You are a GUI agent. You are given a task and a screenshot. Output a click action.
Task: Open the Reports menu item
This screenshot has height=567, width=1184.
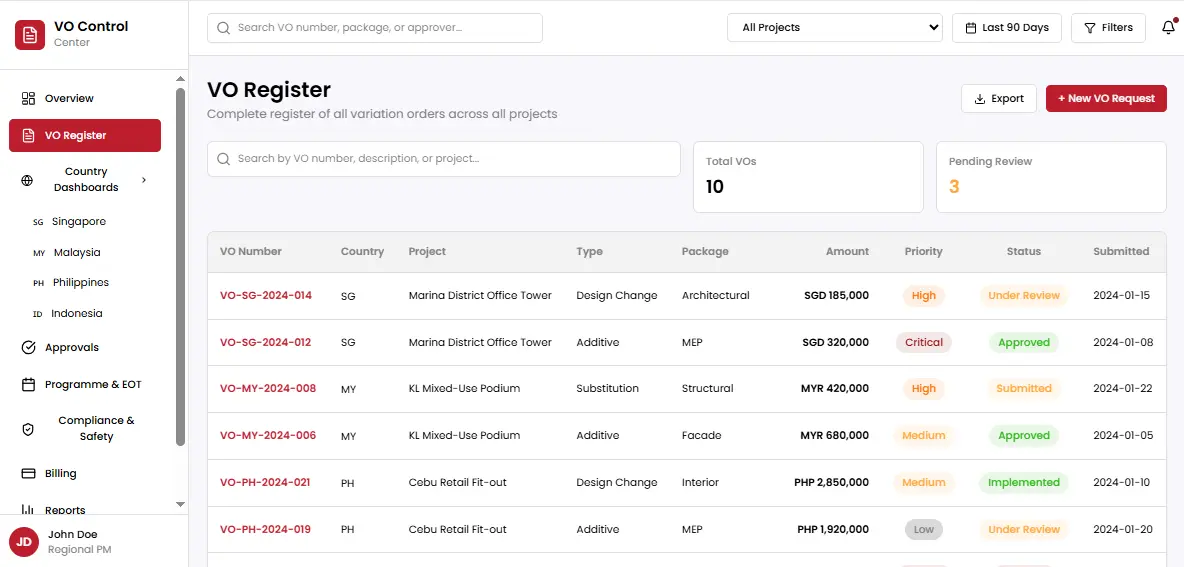tap(65, 510)
